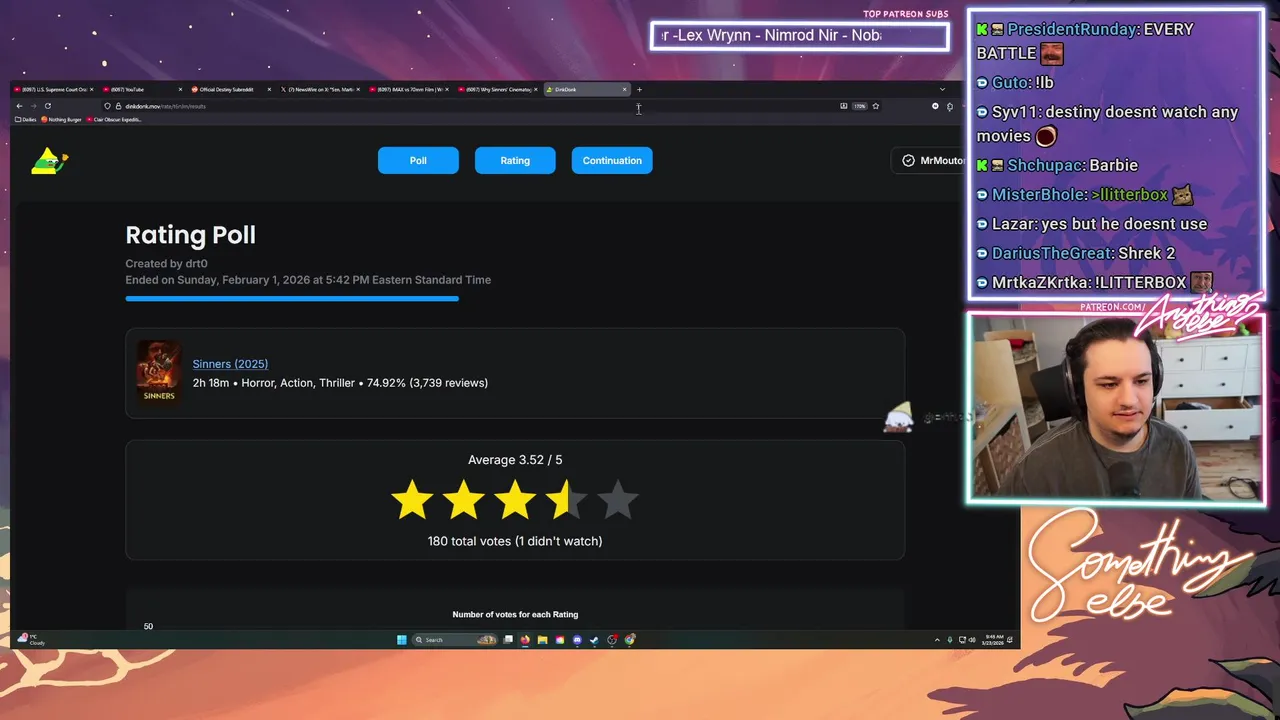Click PresidentRunday's name in chat

tap(1071, 30)
